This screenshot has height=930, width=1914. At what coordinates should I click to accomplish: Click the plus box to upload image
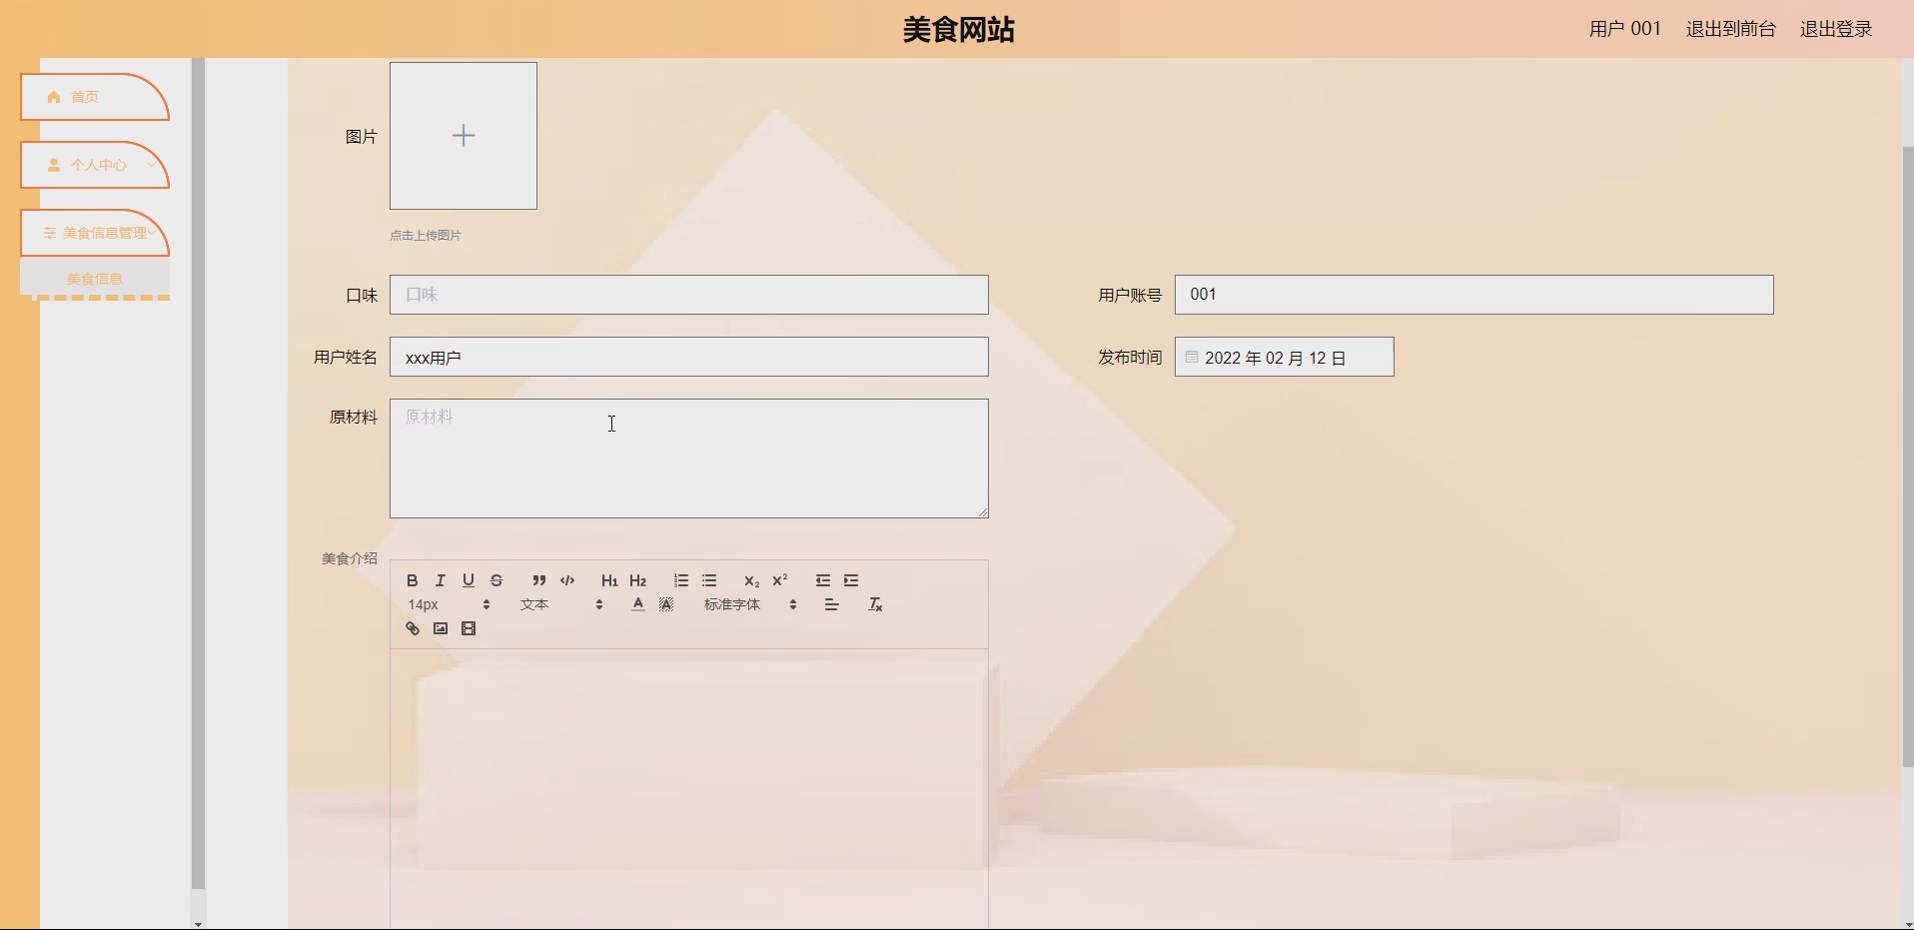click(x=463, y=136)
